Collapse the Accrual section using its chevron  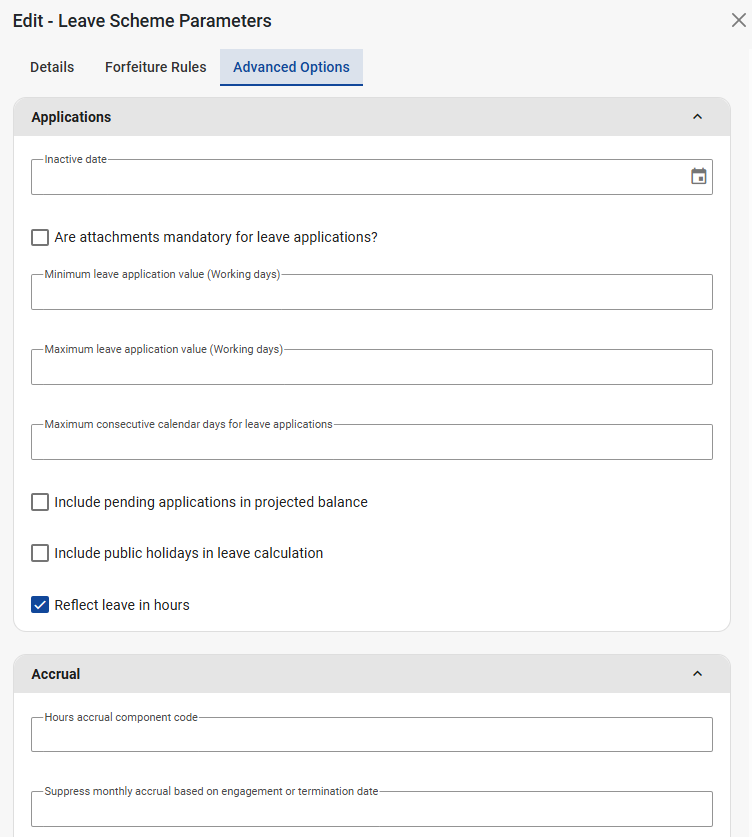click(697, 674)
